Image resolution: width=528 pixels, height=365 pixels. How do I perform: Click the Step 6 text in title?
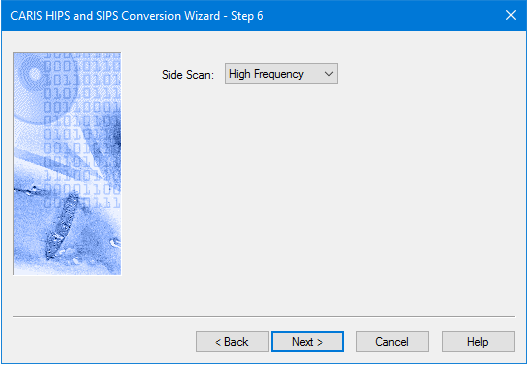(247, 16)
